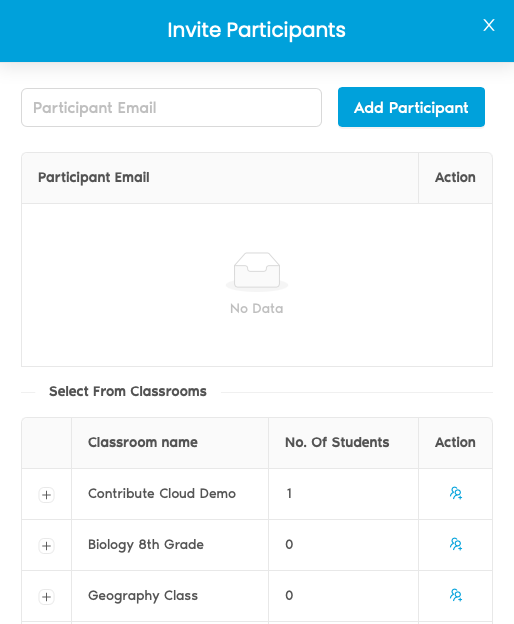This screenshot has height=624, width=514.
Task: Focus the Participant Email input field
Action: (x=171, y=107)
